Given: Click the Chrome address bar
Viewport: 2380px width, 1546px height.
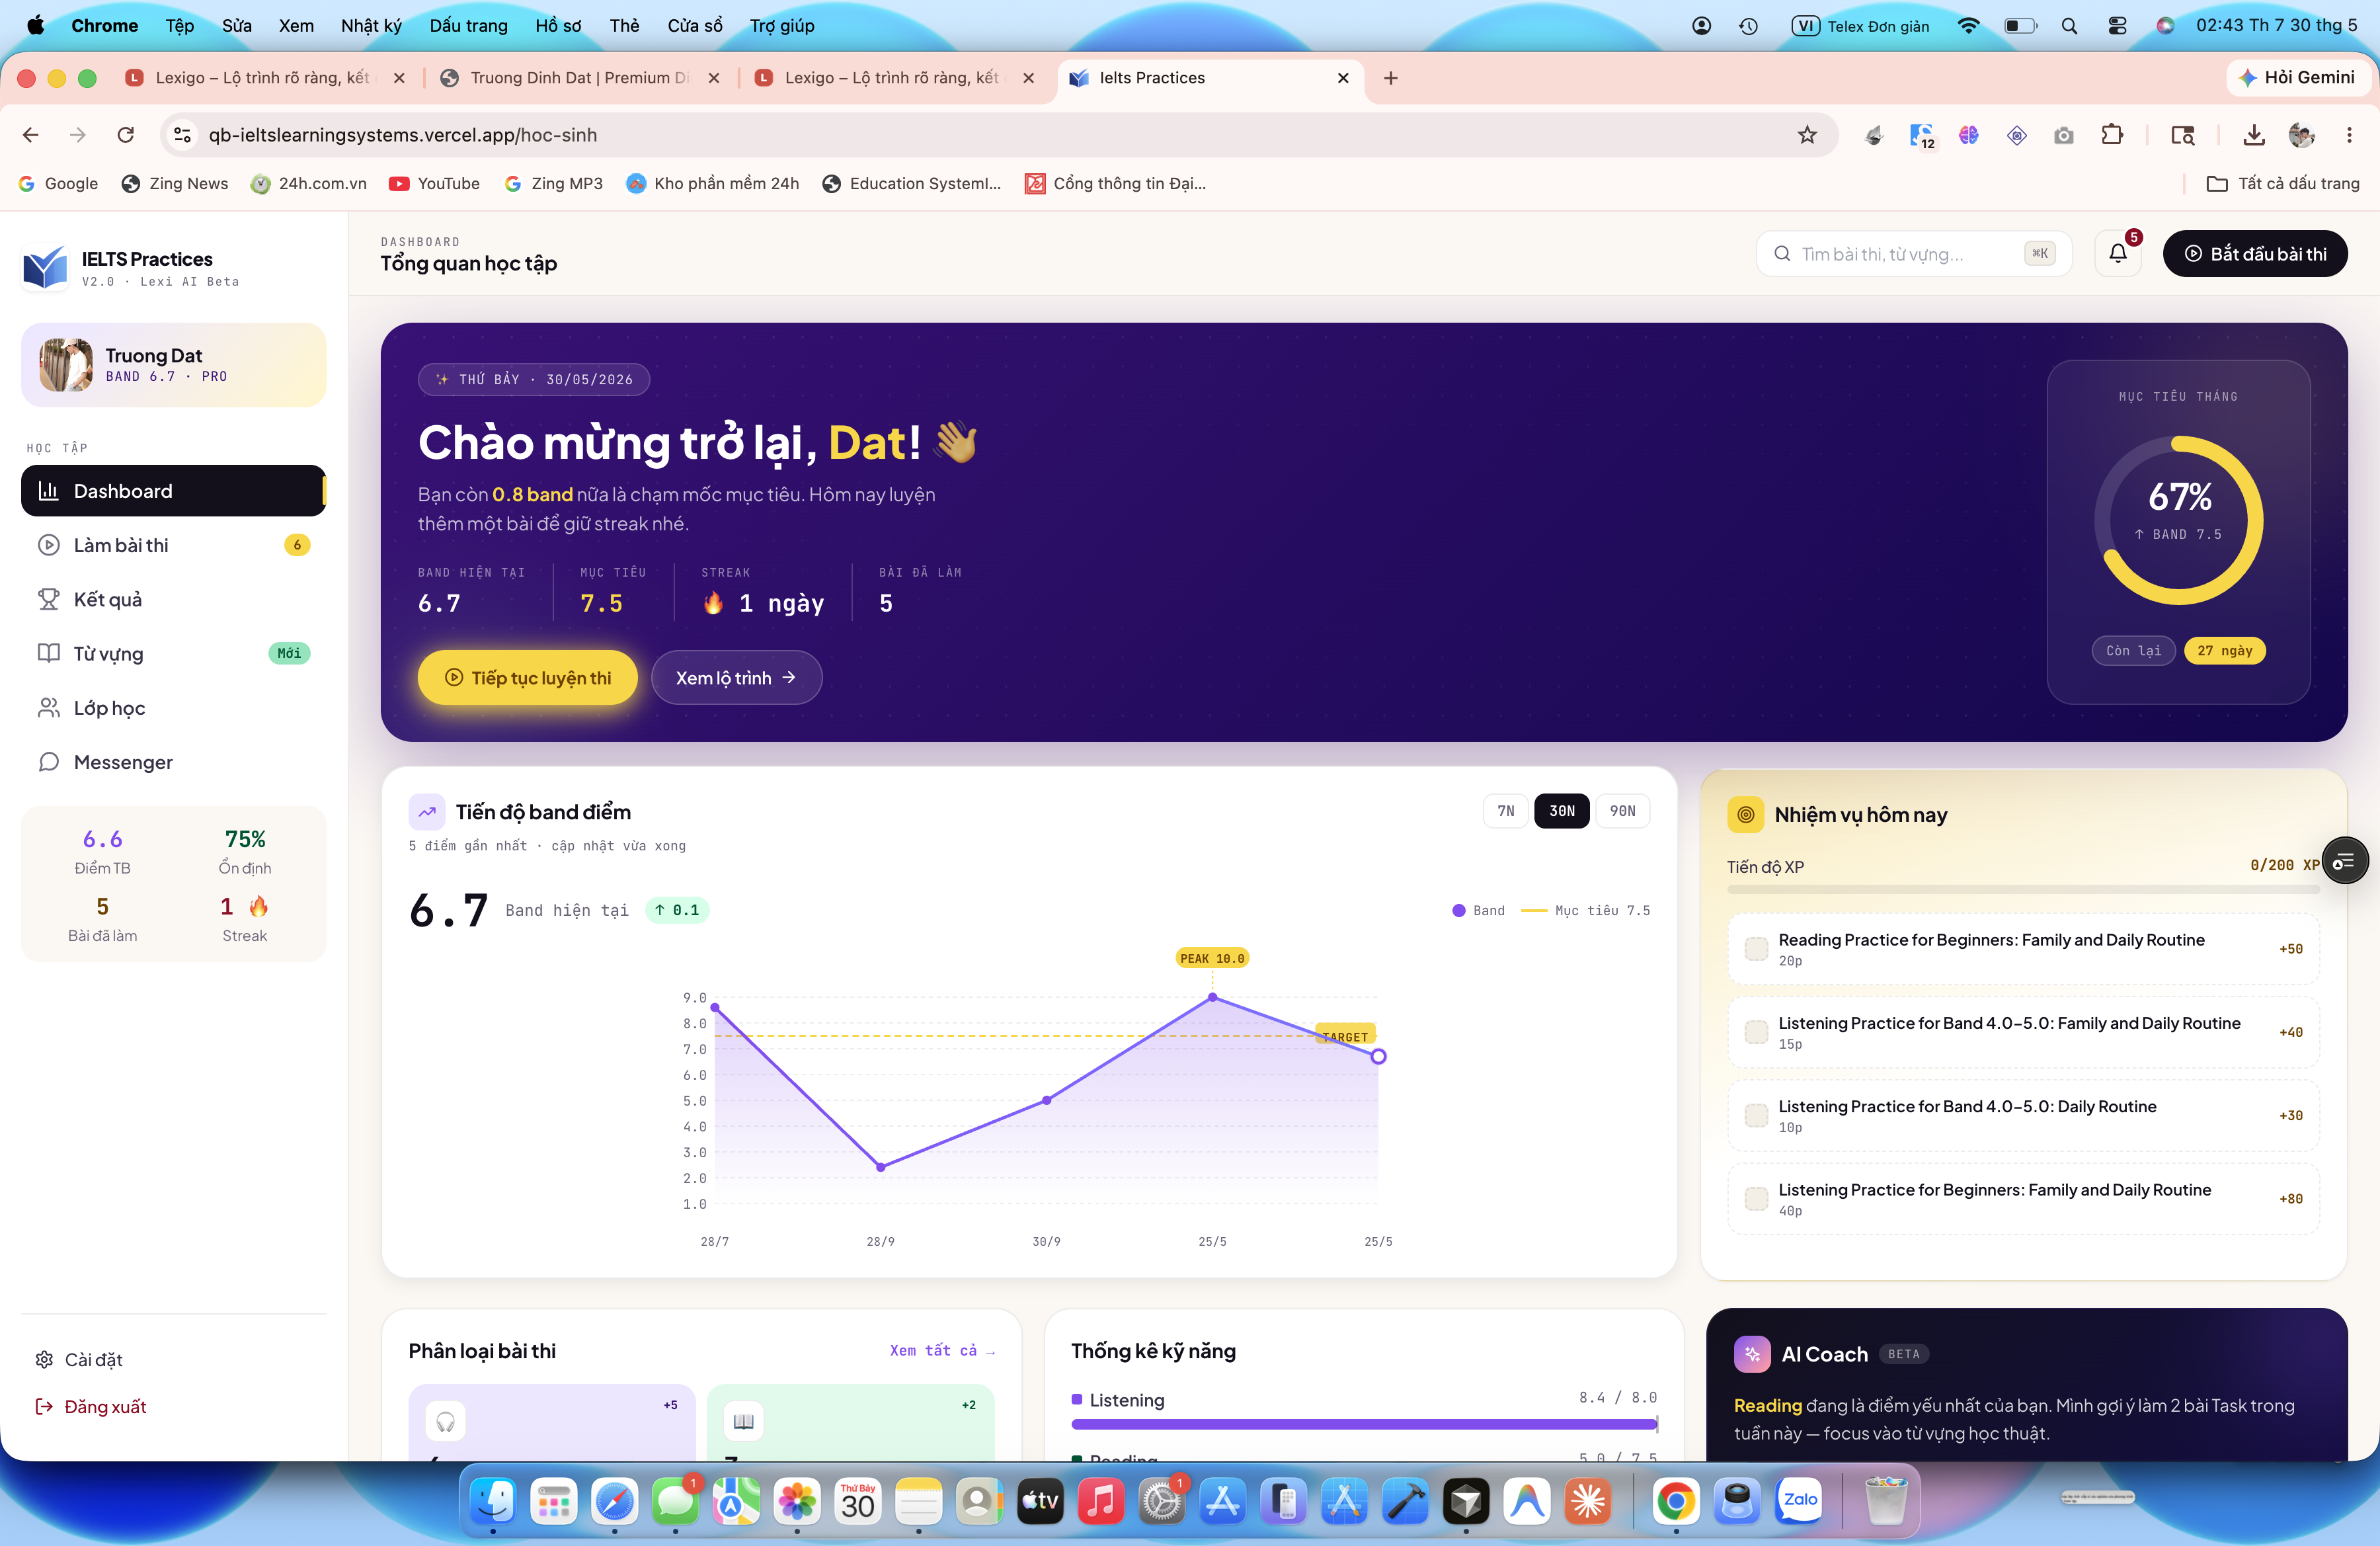Looking at the screenshot, I should tap(1000, 135).
